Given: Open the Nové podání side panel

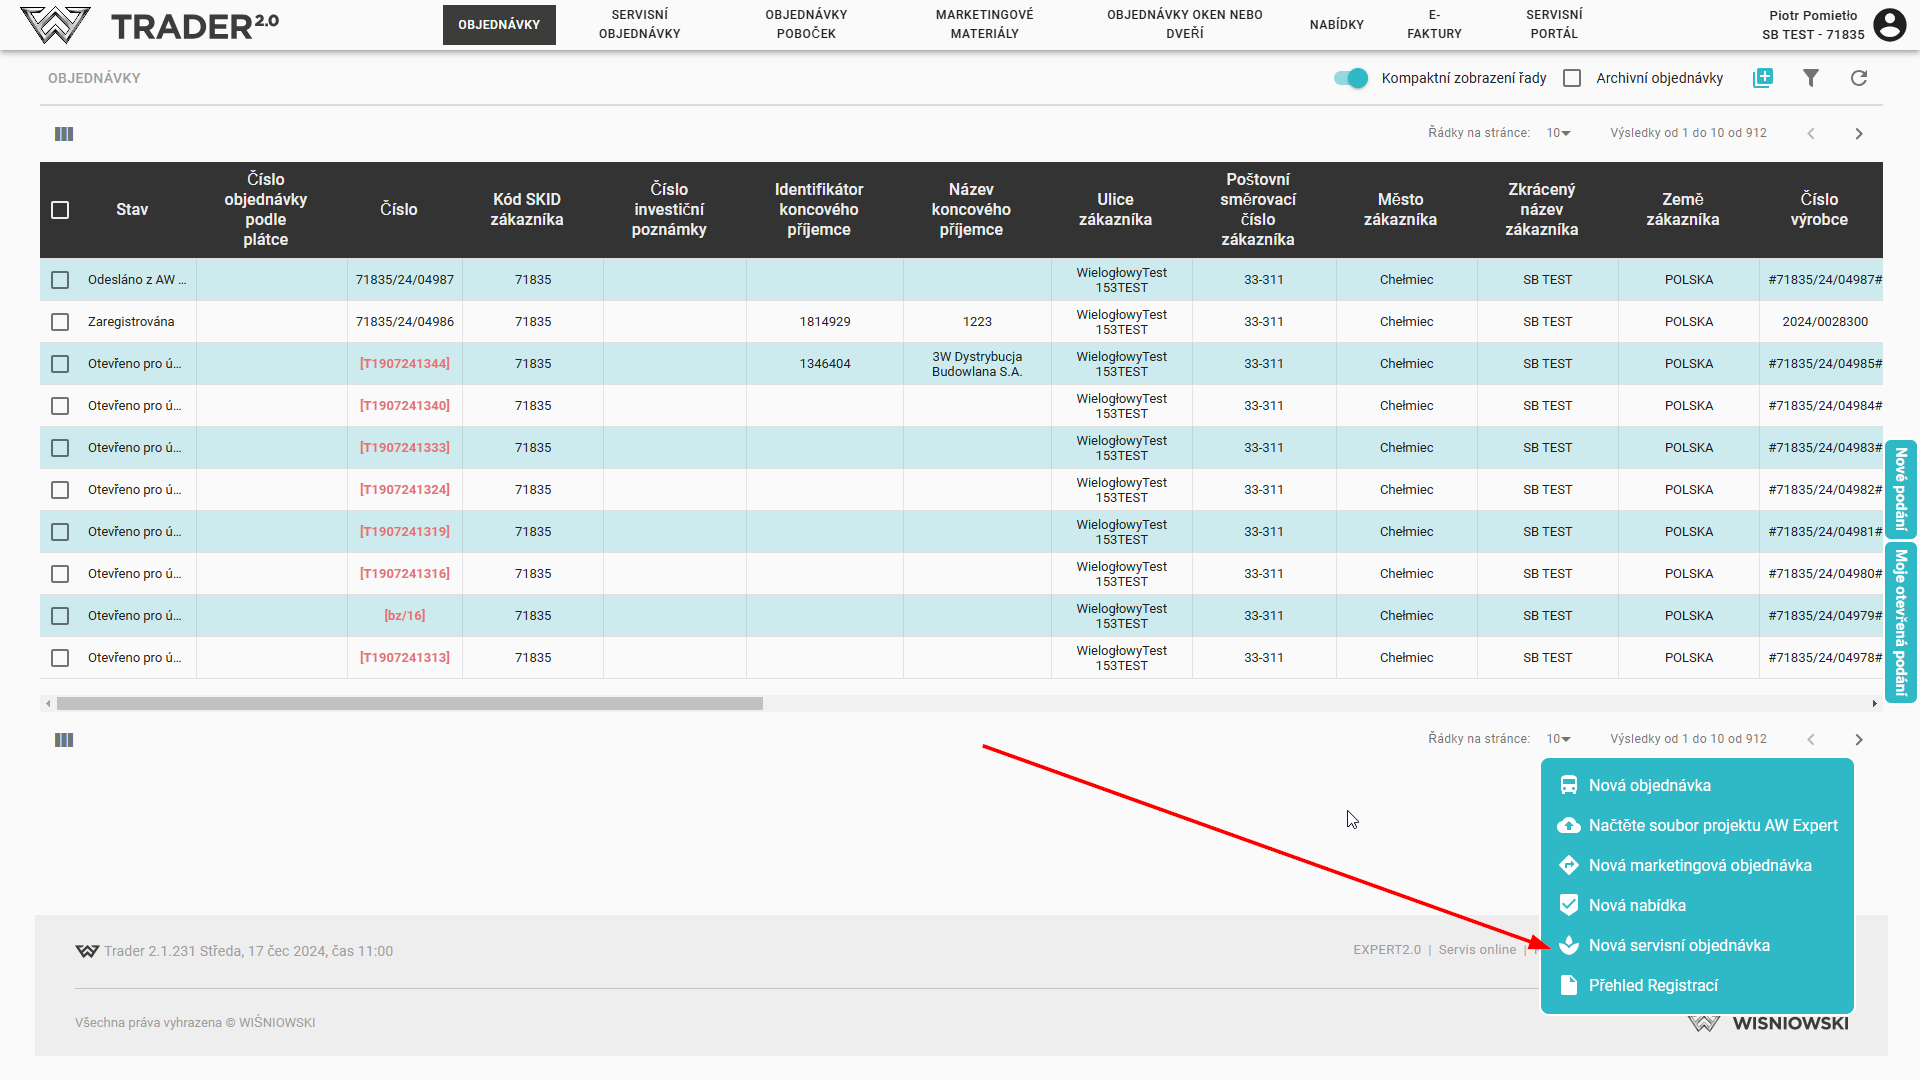Looking at the screenshot, I should pyautogui.click(x=1900, y=489).
